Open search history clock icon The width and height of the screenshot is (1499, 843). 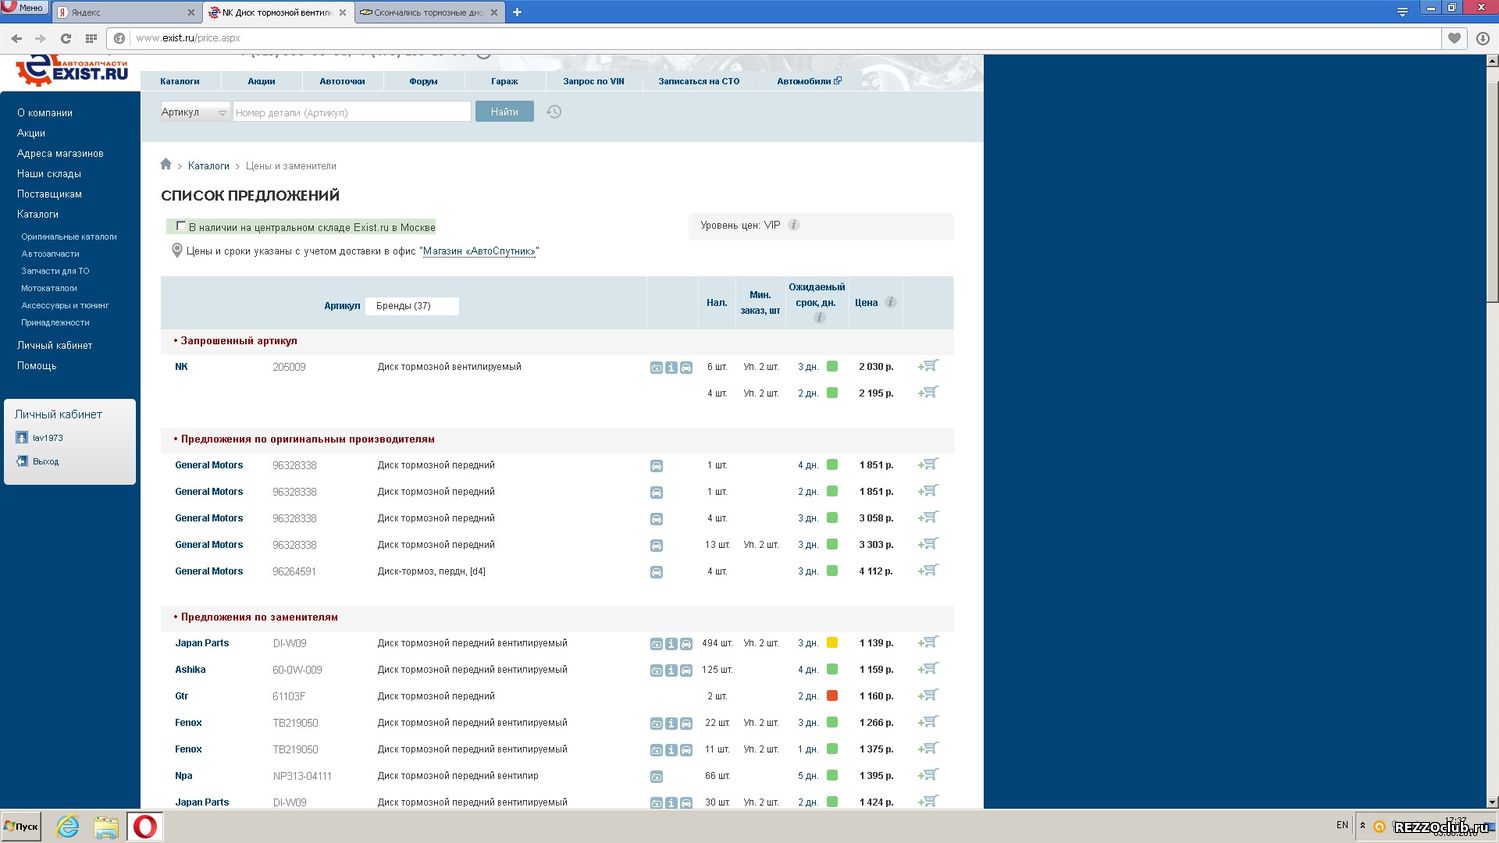click(554, 112)
